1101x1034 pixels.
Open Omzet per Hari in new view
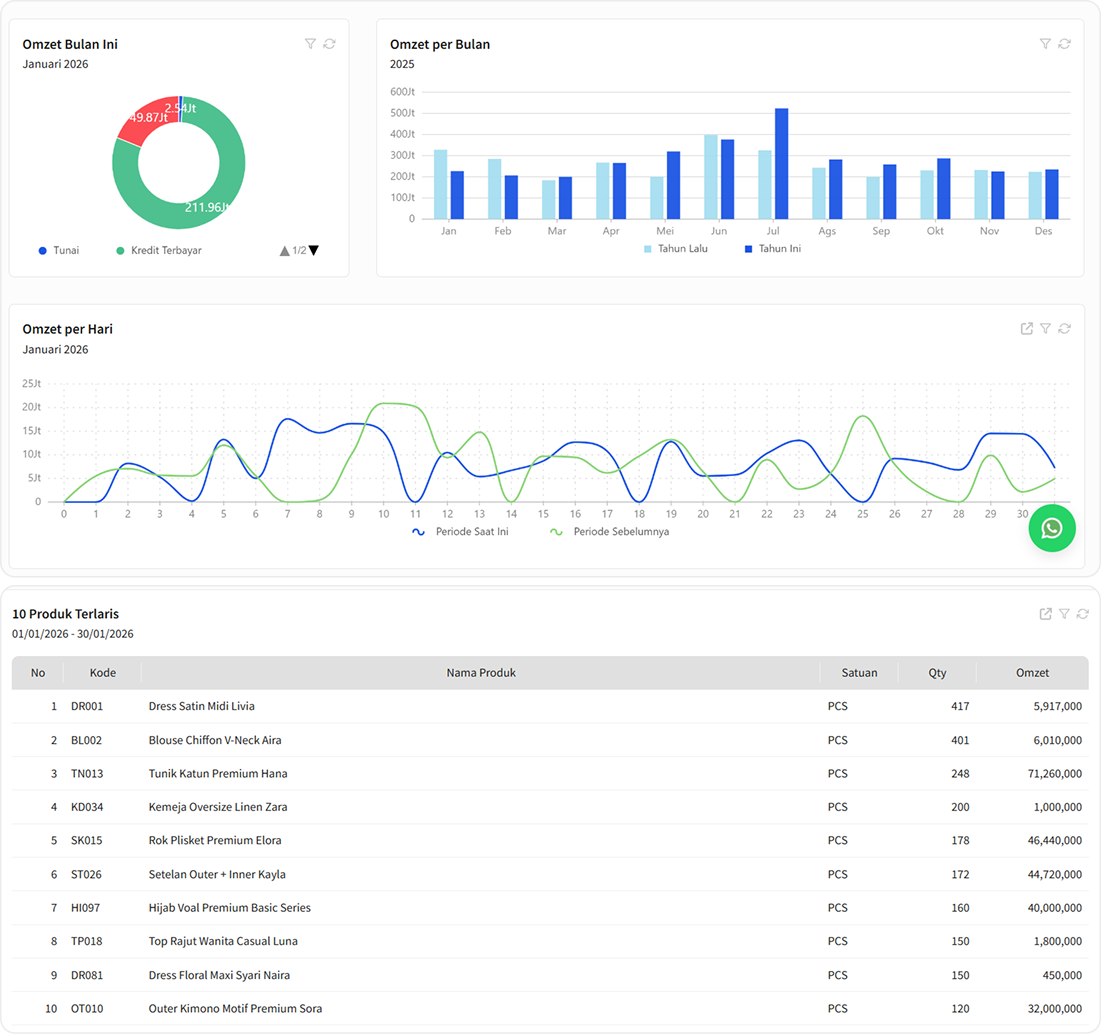1027,328
